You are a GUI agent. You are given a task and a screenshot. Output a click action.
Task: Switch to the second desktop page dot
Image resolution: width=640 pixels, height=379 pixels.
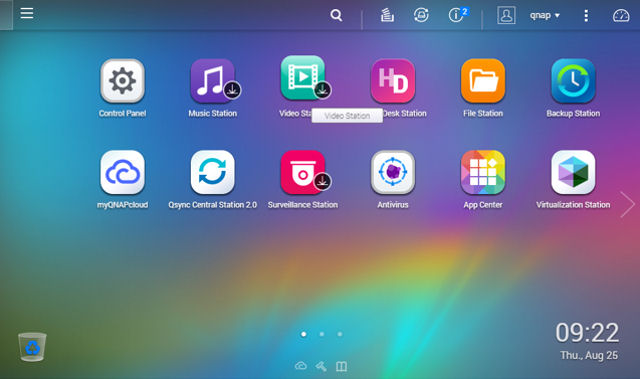[322, 334]
